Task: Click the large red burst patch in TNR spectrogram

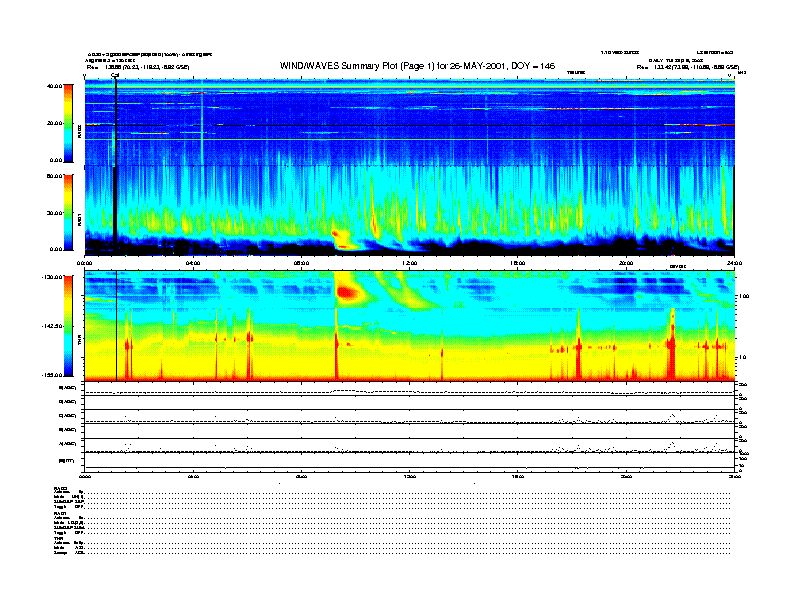Action: [x=346, y=292]
